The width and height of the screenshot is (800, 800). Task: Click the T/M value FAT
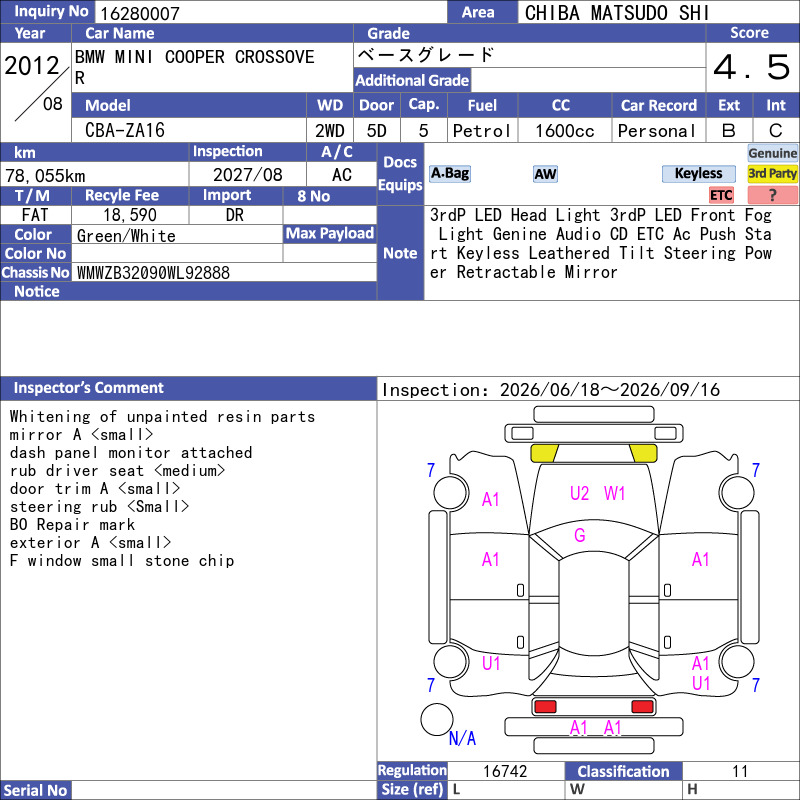pos(35,215)
